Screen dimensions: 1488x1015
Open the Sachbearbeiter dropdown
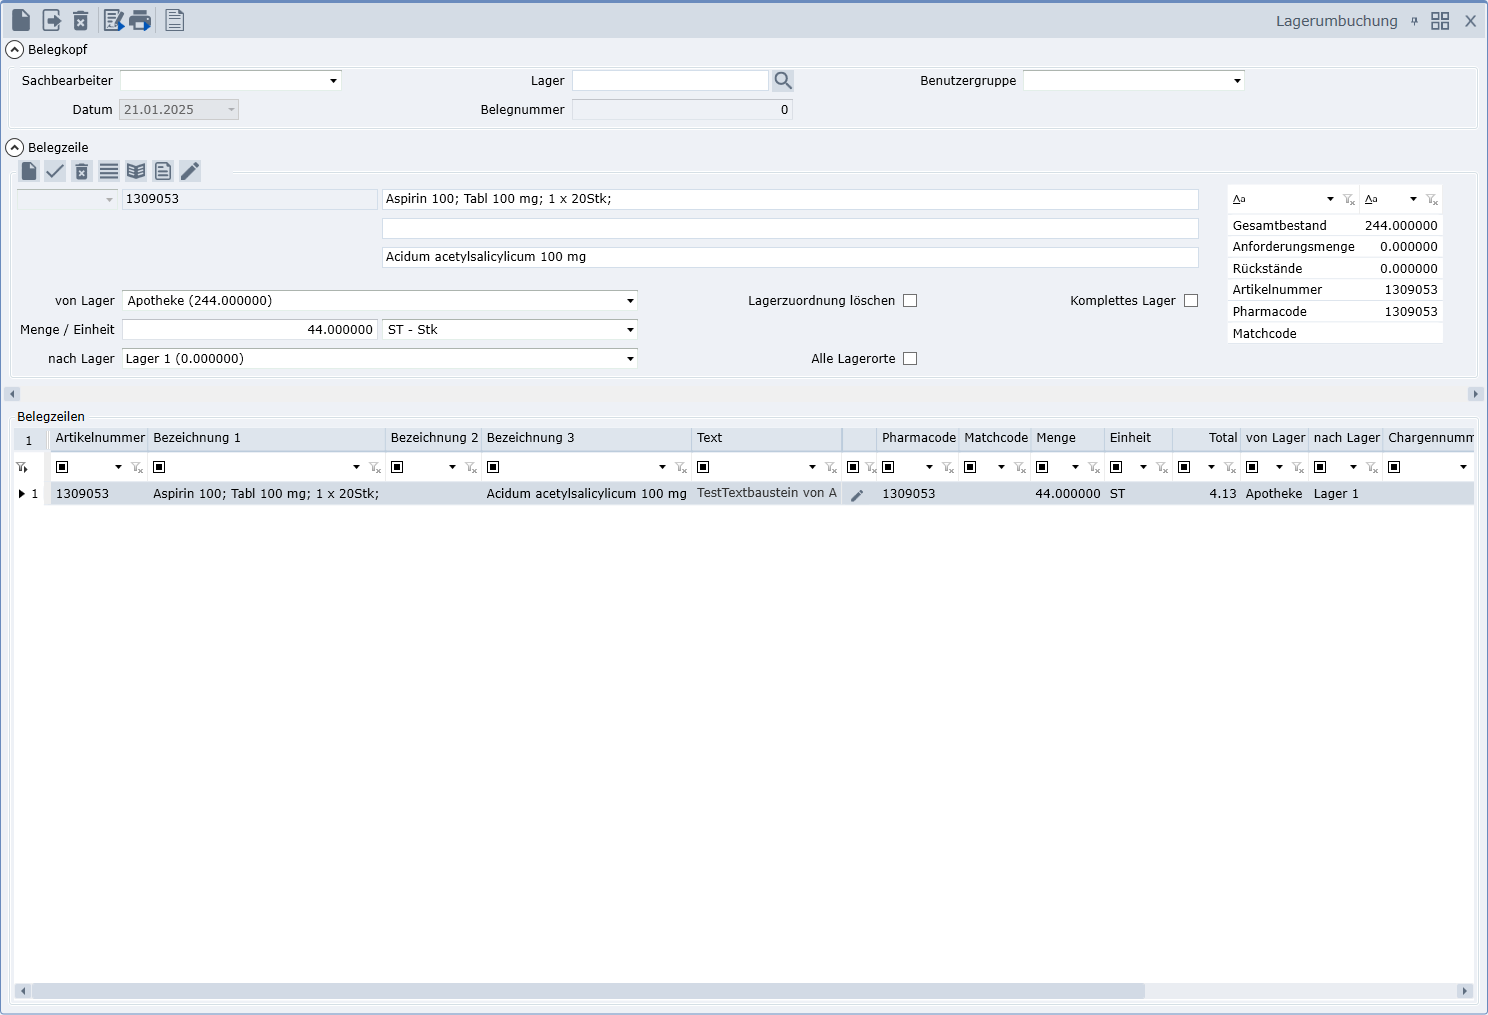tap(333, 81)
